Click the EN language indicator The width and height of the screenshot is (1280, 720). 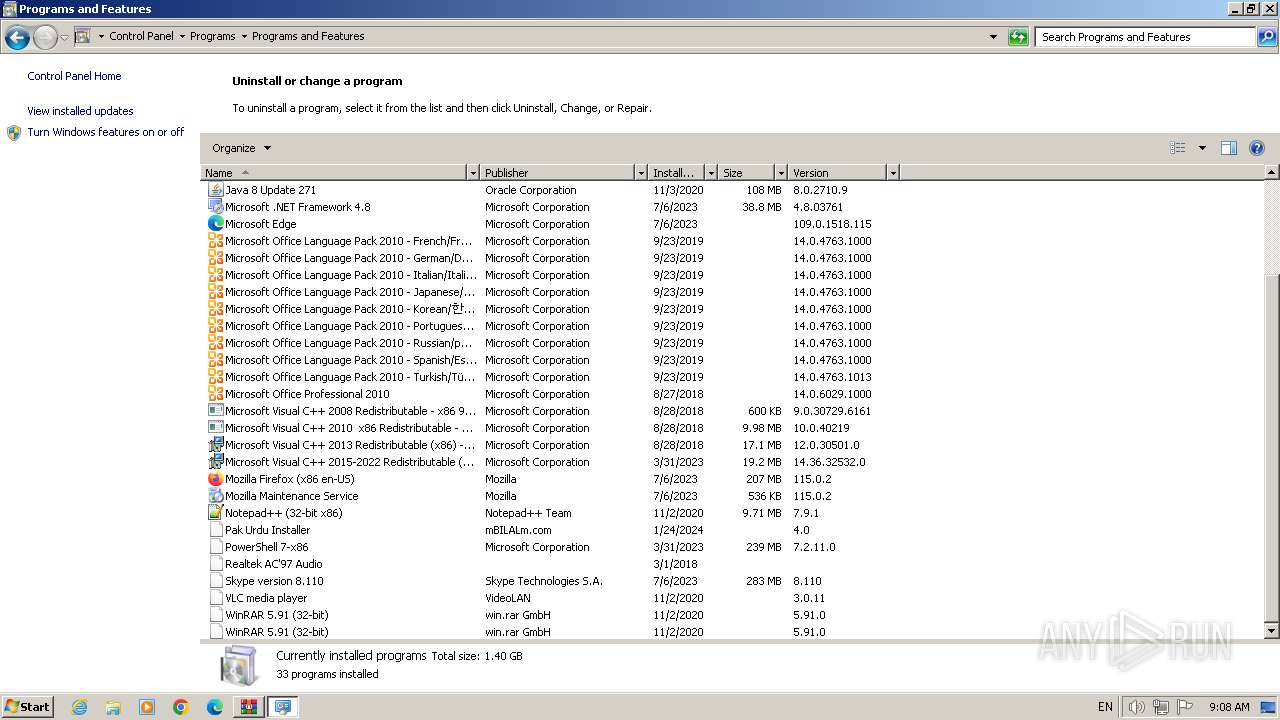point(1105,707)
